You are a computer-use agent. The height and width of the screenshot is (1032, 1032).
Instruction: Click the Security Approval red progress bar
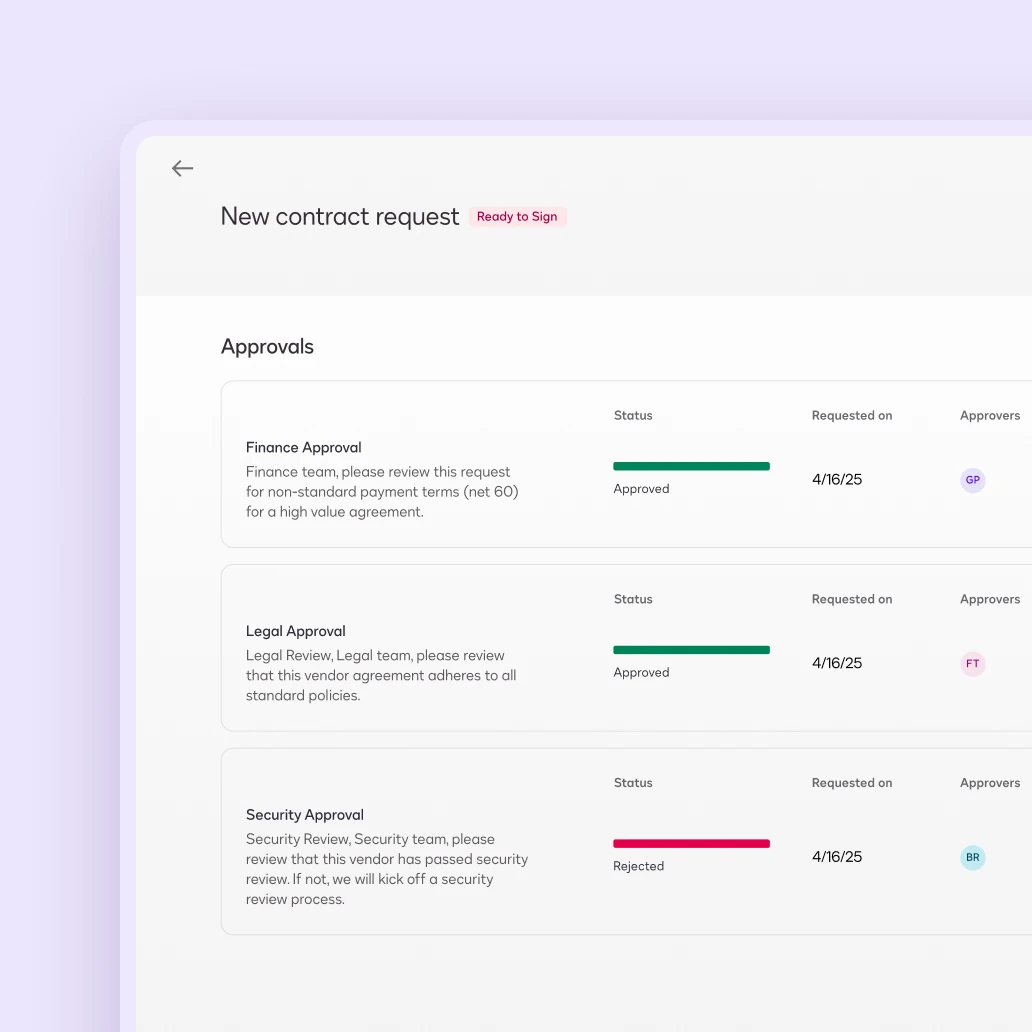tap(691, 843)
